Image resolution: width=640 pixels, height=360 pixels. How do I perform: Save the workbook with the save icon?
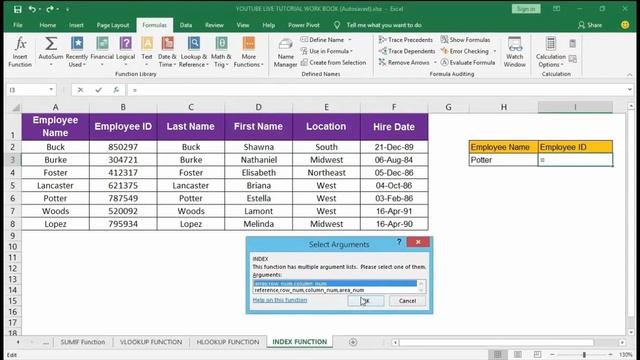(x=18, y=9)
